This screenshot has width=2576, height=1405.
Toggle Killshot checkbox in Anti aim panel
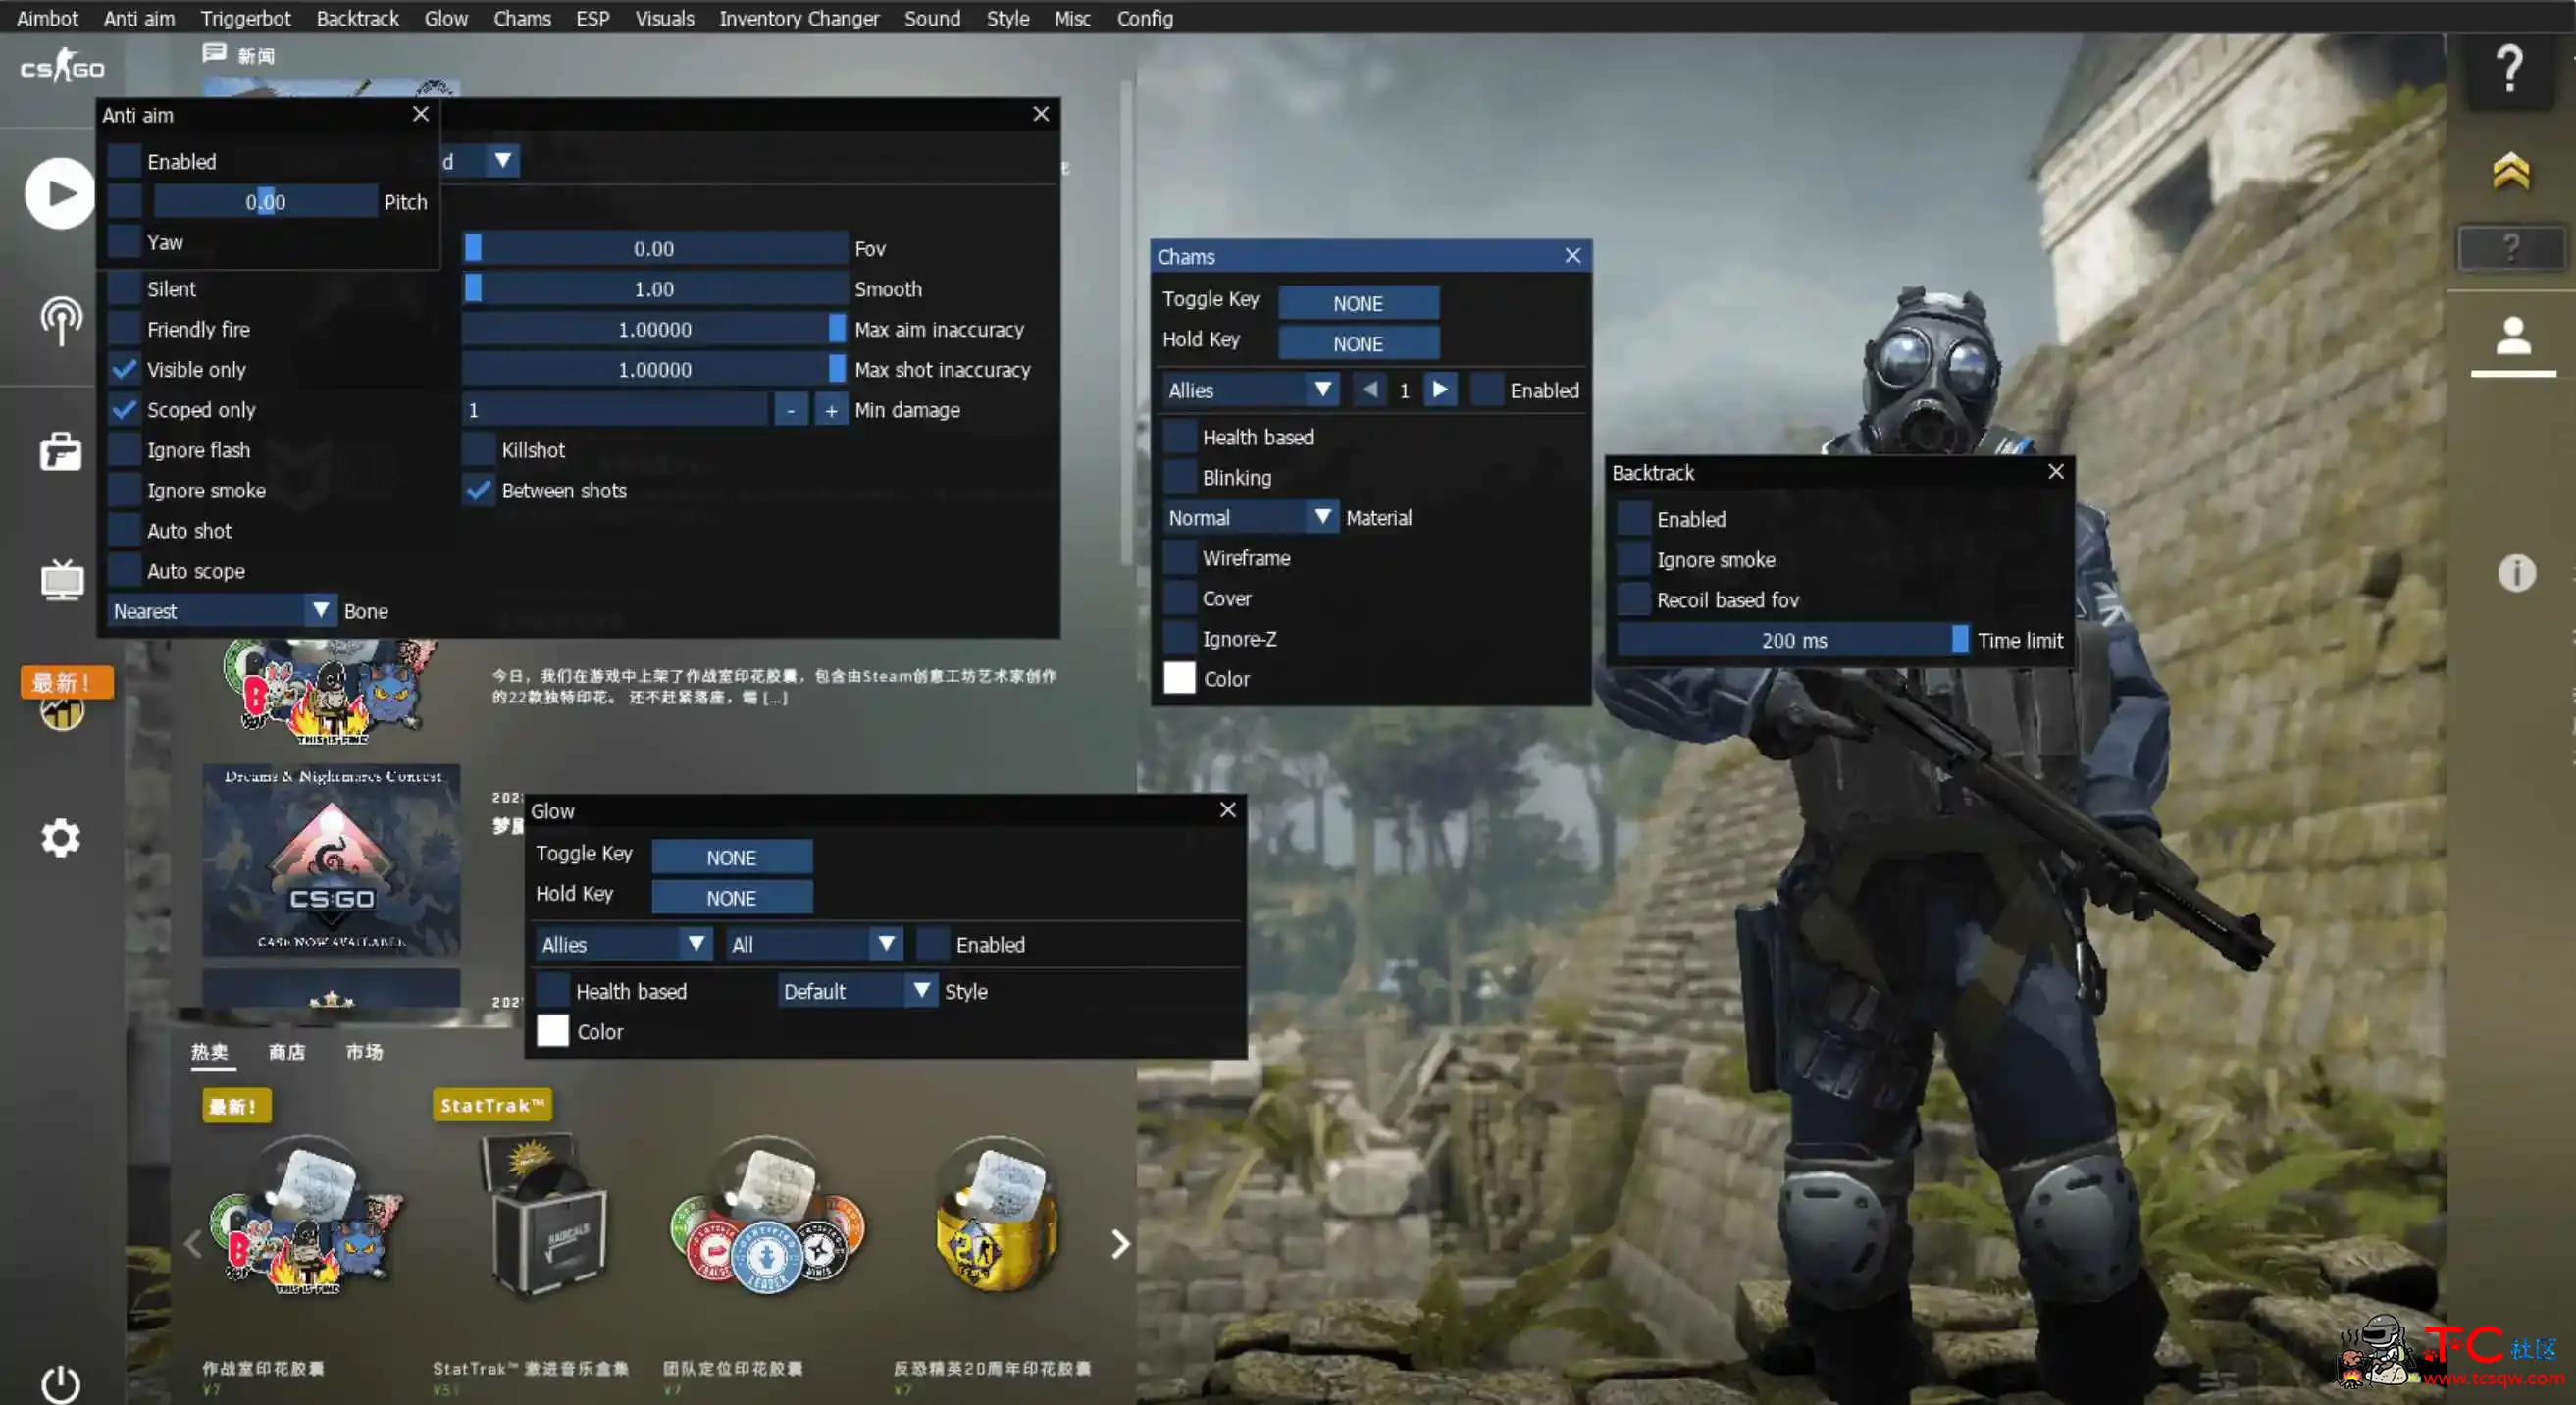(478, 450)
